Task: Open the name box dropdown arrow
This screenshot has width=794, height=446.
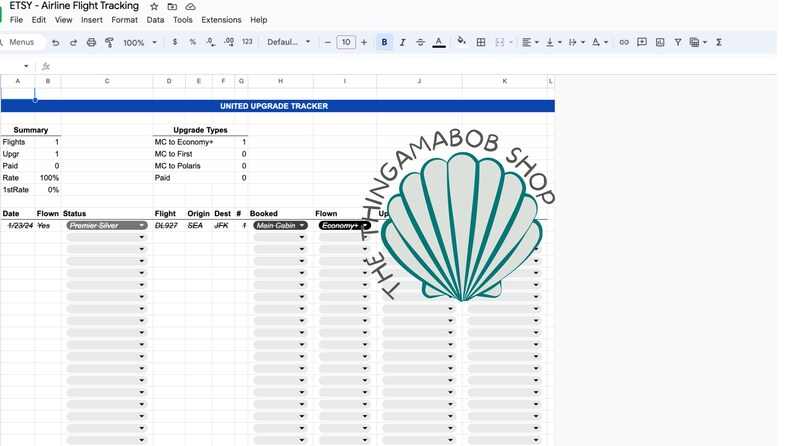Action: 26,66
